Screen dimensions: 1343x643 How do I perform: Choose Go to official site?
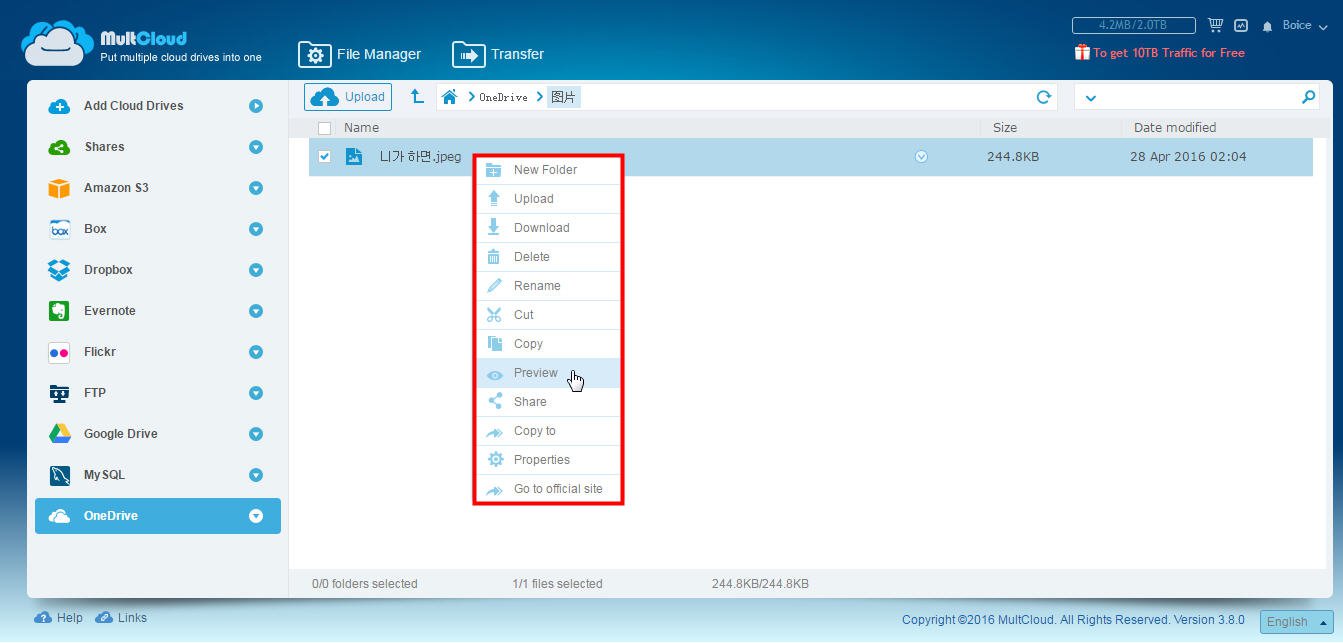tap(548, 489)
